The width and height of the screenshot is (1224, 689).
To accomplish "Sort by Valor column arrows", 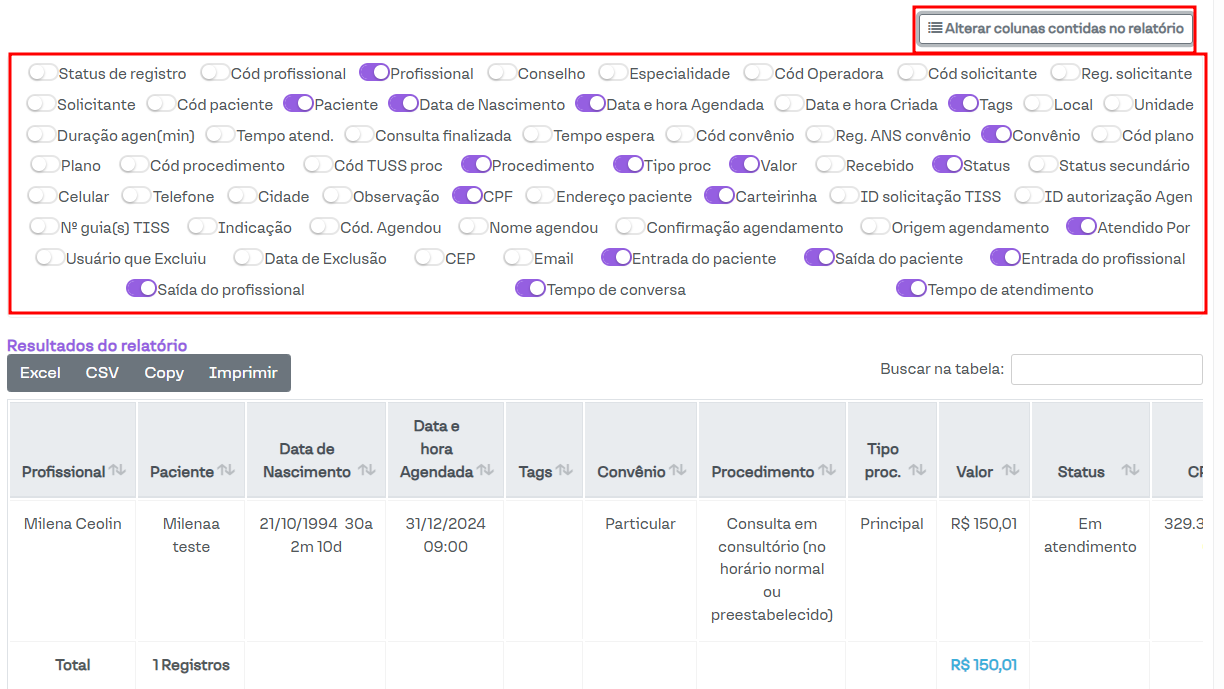I will click(1010, 471).
